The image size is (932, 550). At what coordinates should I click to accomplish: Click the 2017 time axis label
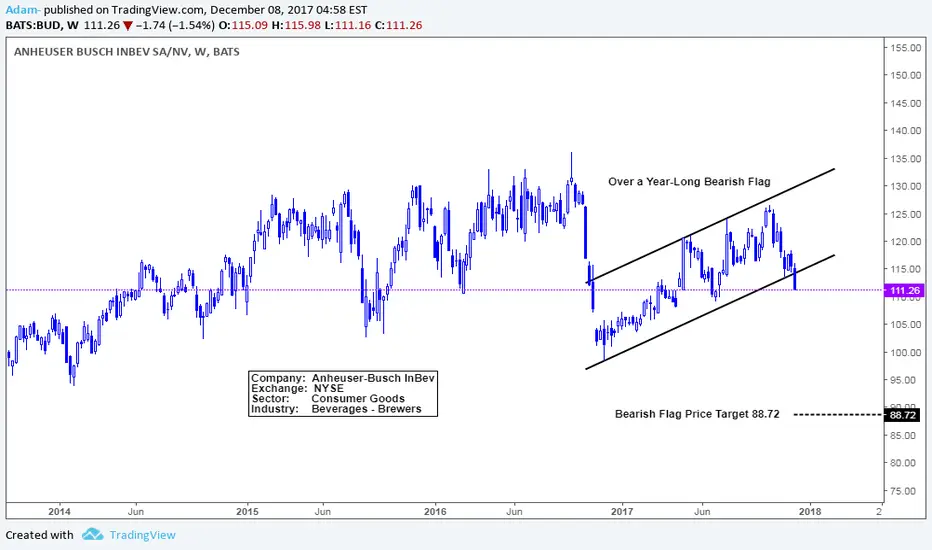622,511
